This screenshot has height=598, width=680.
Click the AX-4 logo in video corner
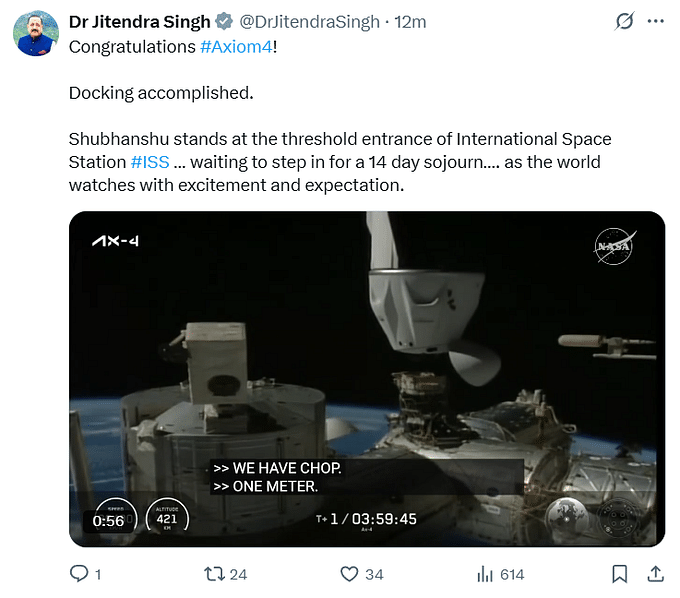pos(115,241)
